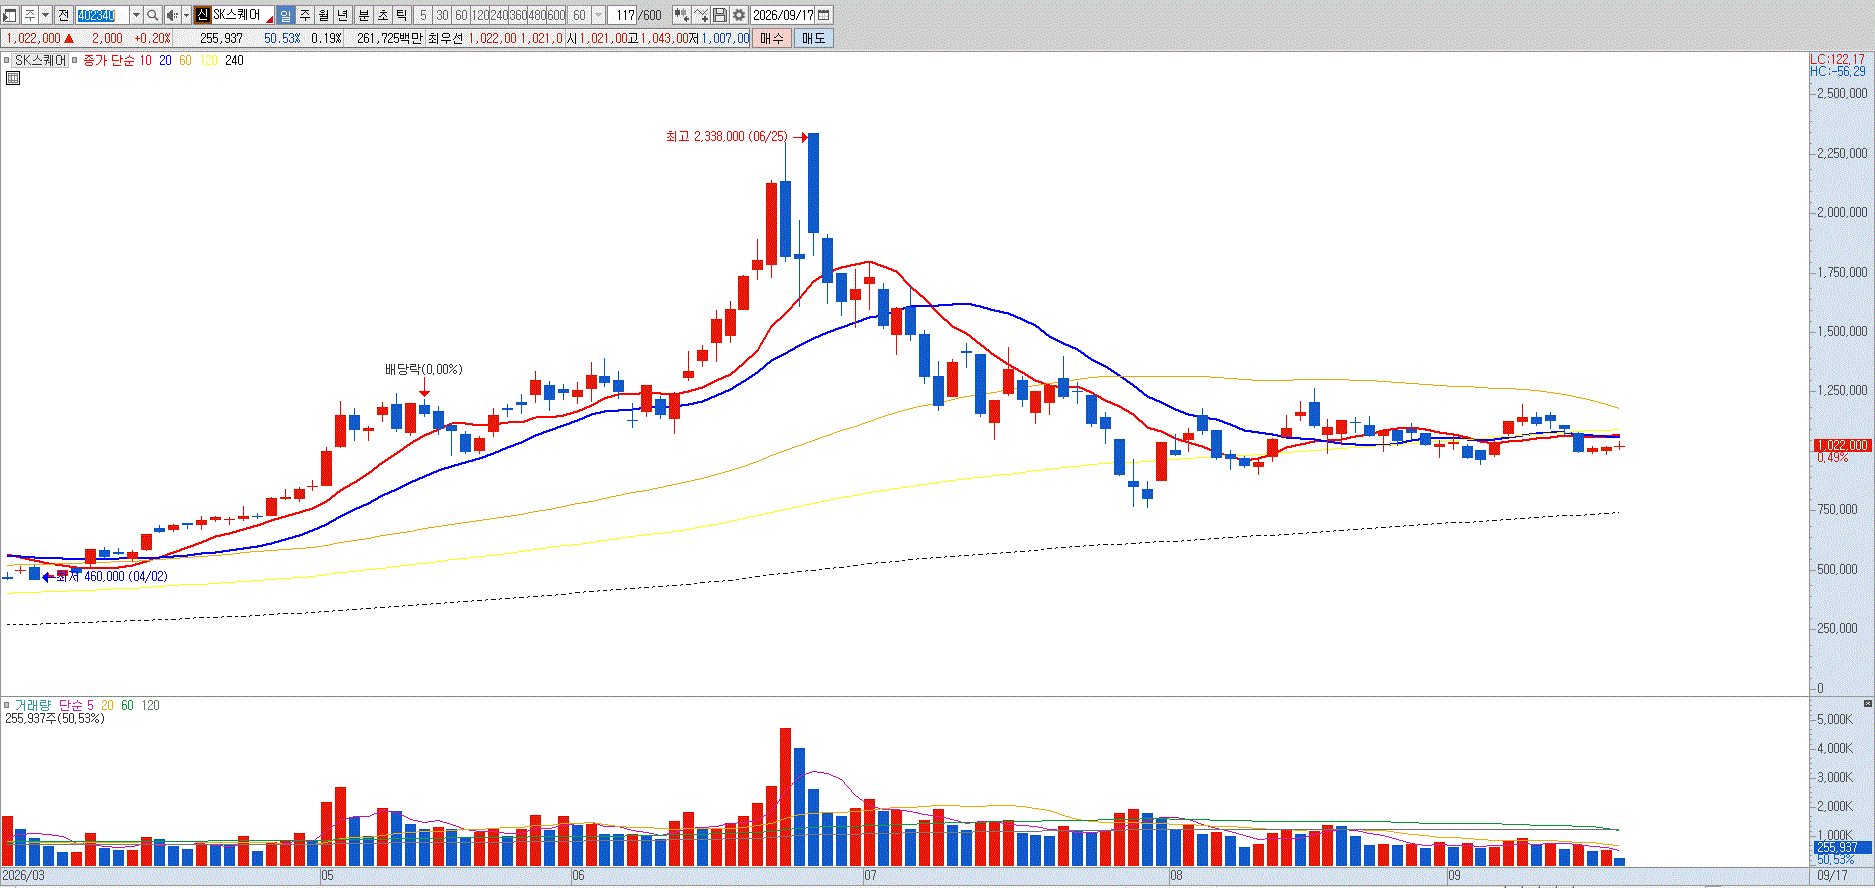Image resolution: width=1875 pixels, height=888 pixels.
Task: Click the date field 2026/09/17
Action: pos(783,15)
